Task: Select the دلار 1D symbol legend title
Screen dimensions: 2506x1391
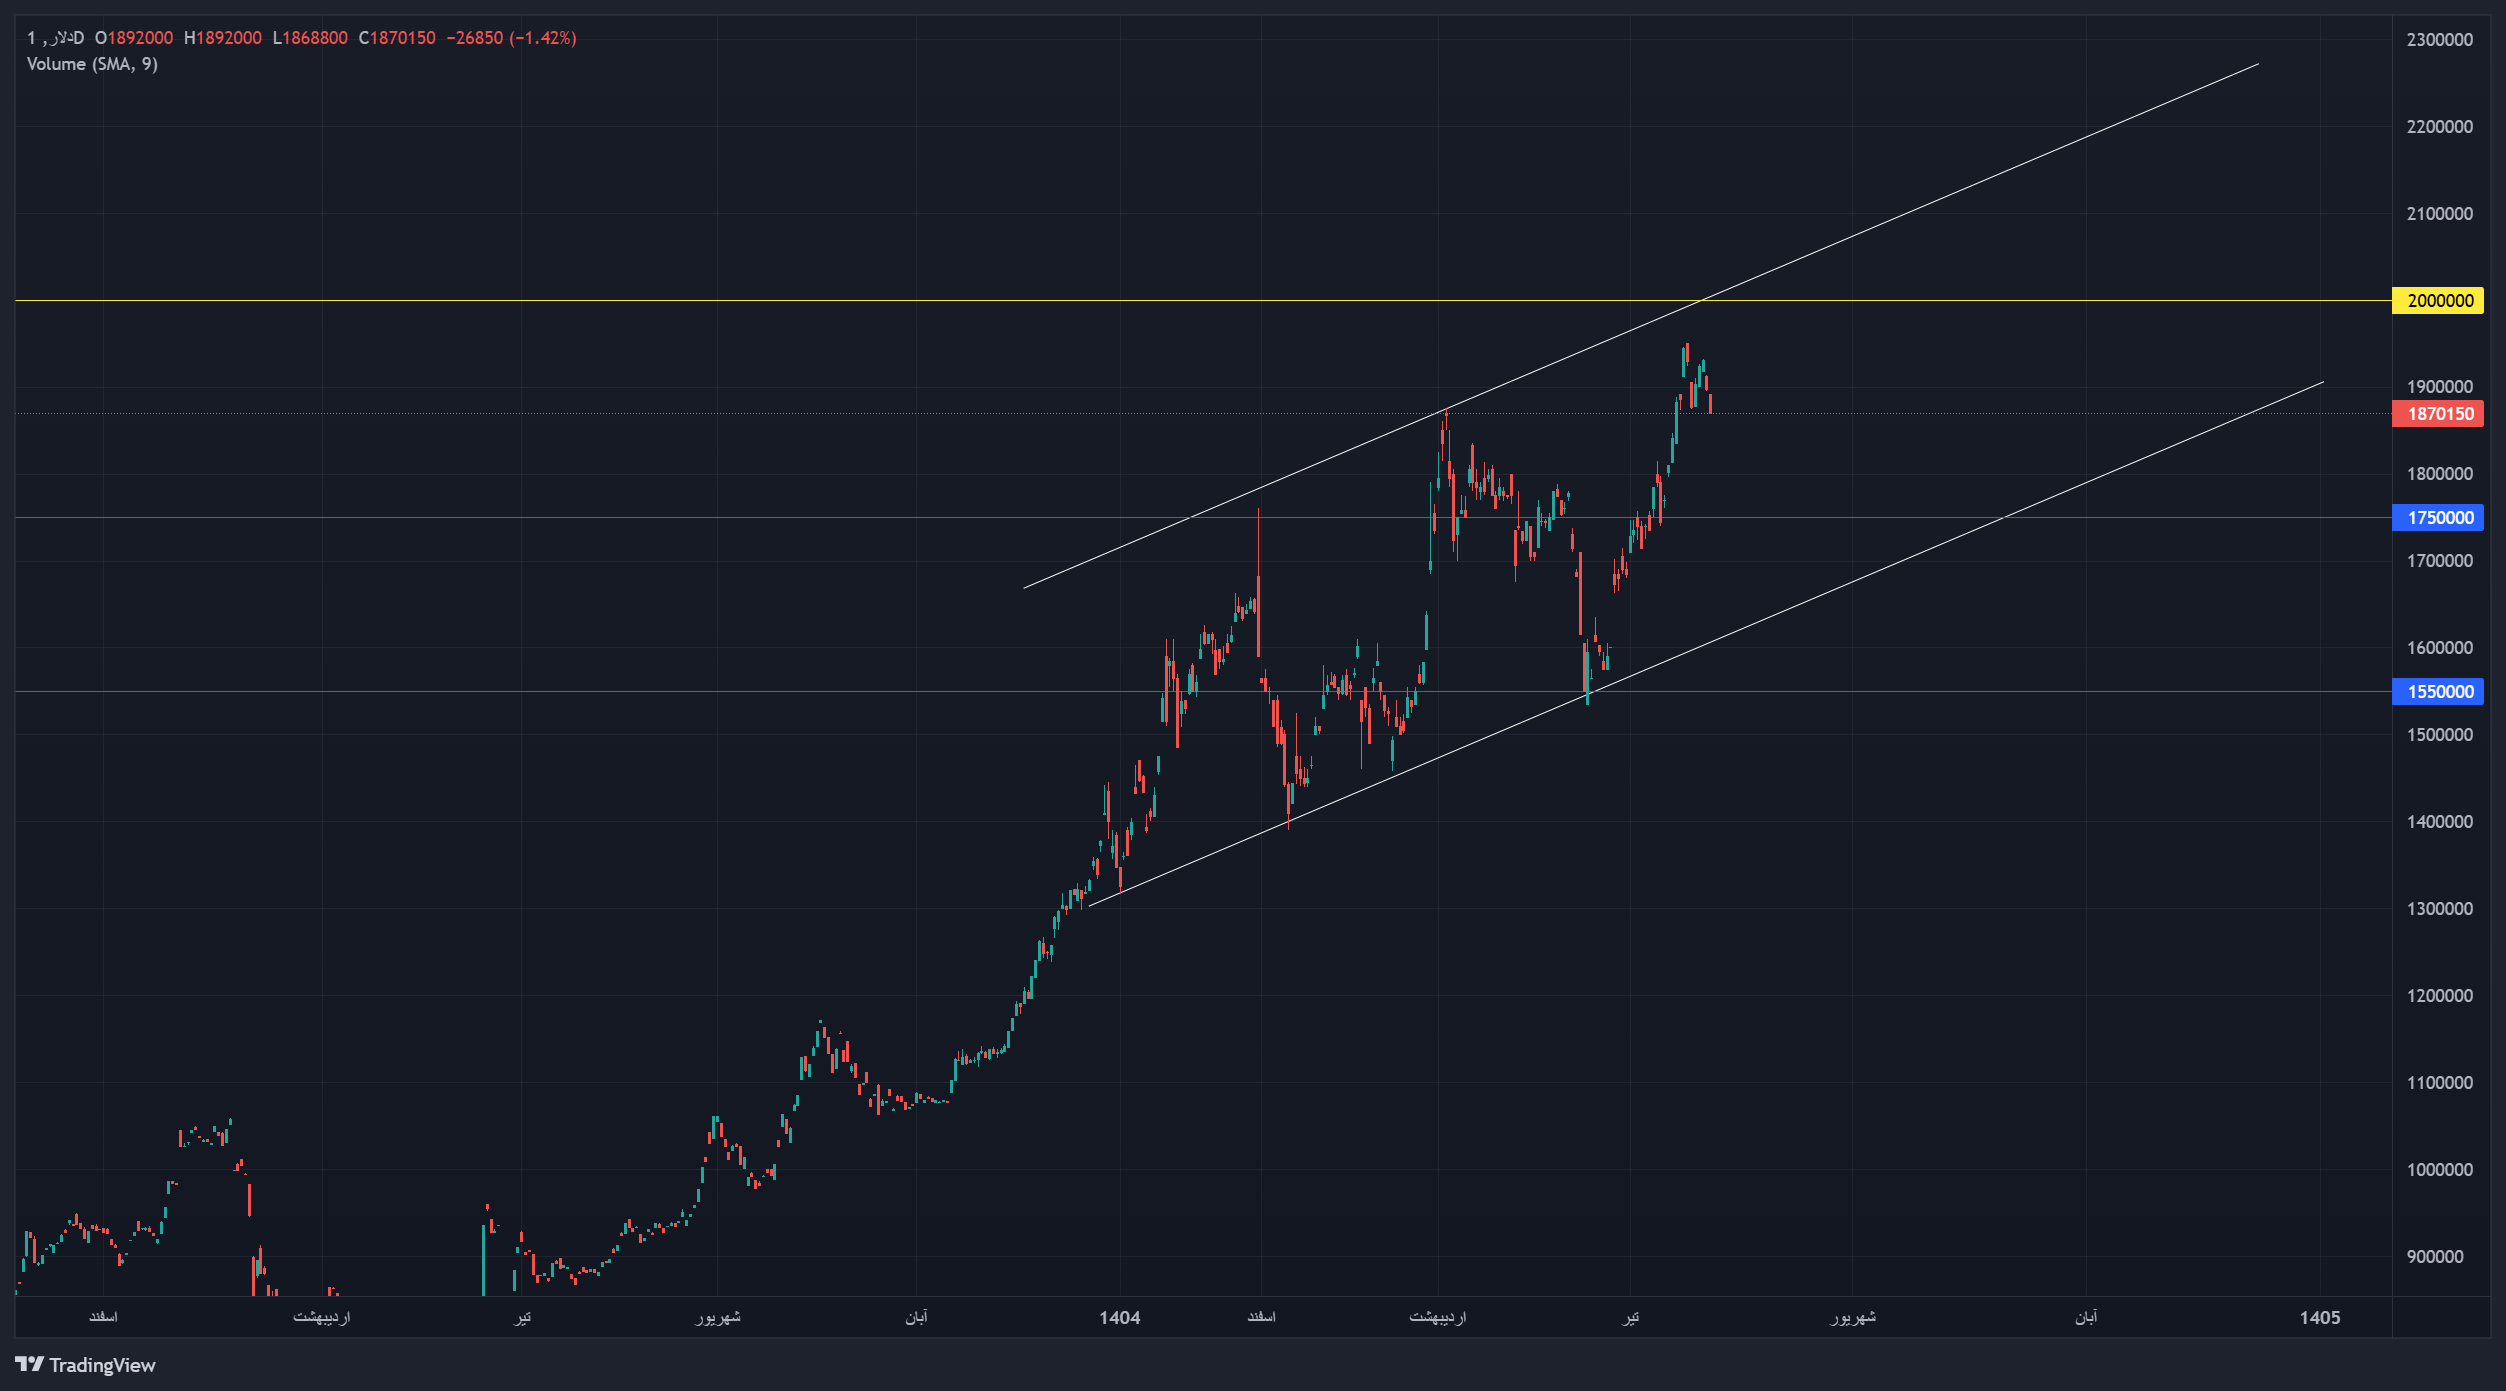Action: click(55, 38)
